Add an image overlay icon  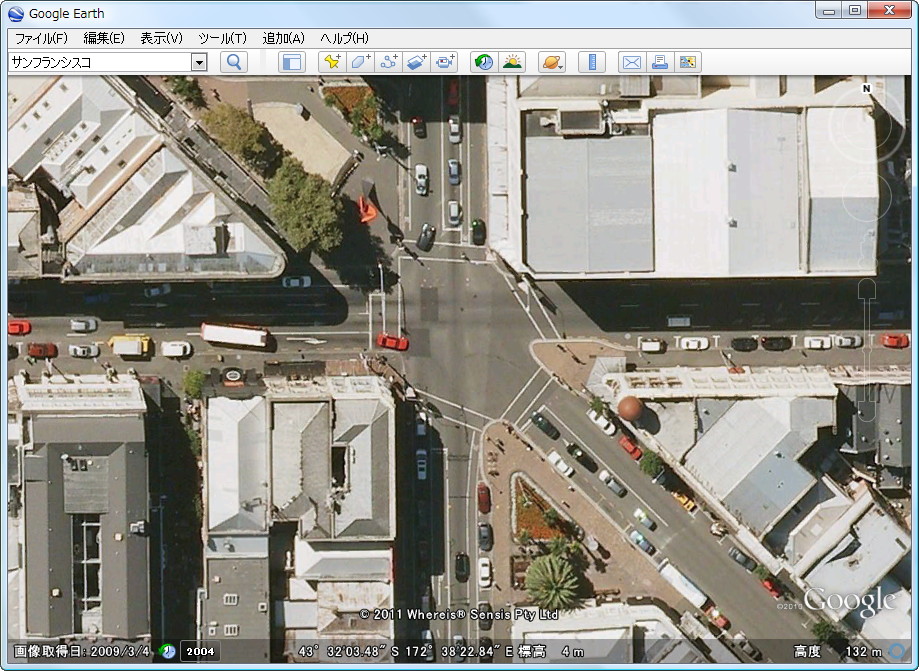417,62
